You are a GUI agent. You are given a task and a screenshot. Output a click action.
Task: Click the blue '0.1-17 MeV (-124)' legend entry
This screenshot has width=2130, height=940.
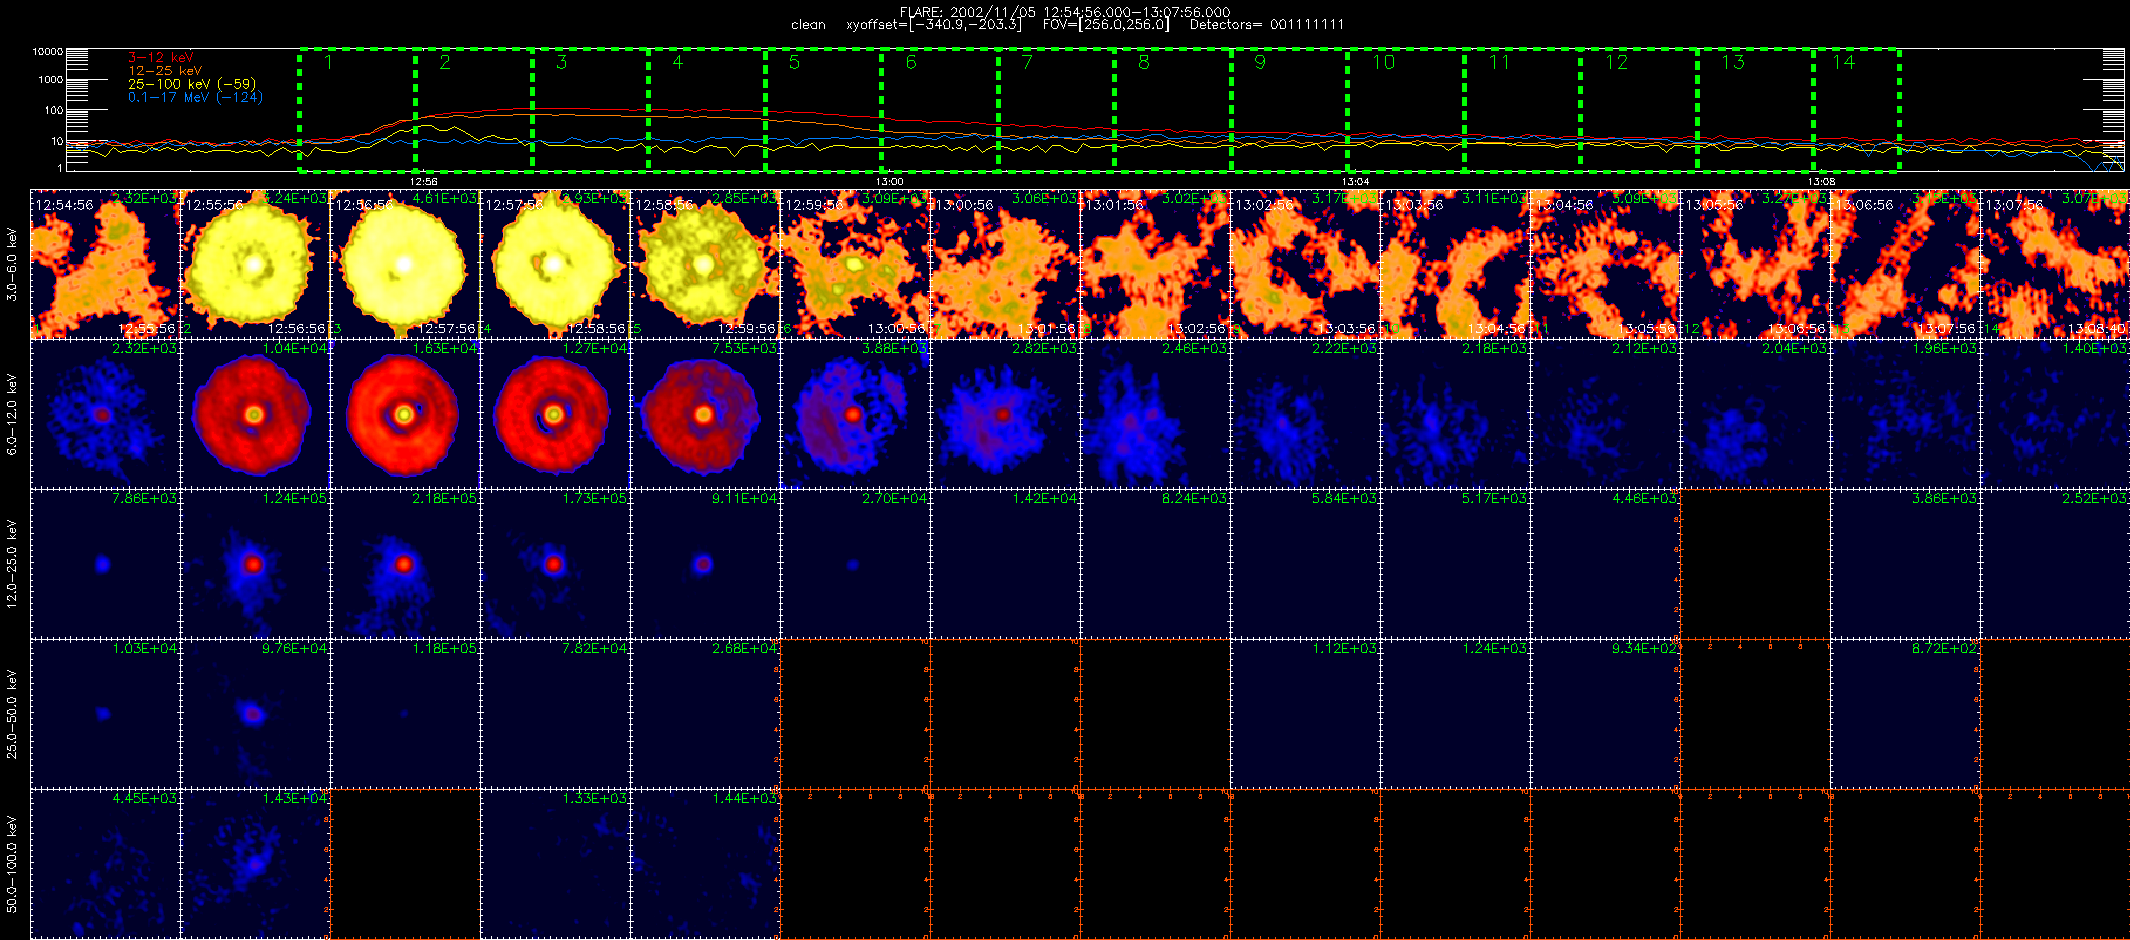click(x=195, y=97)
